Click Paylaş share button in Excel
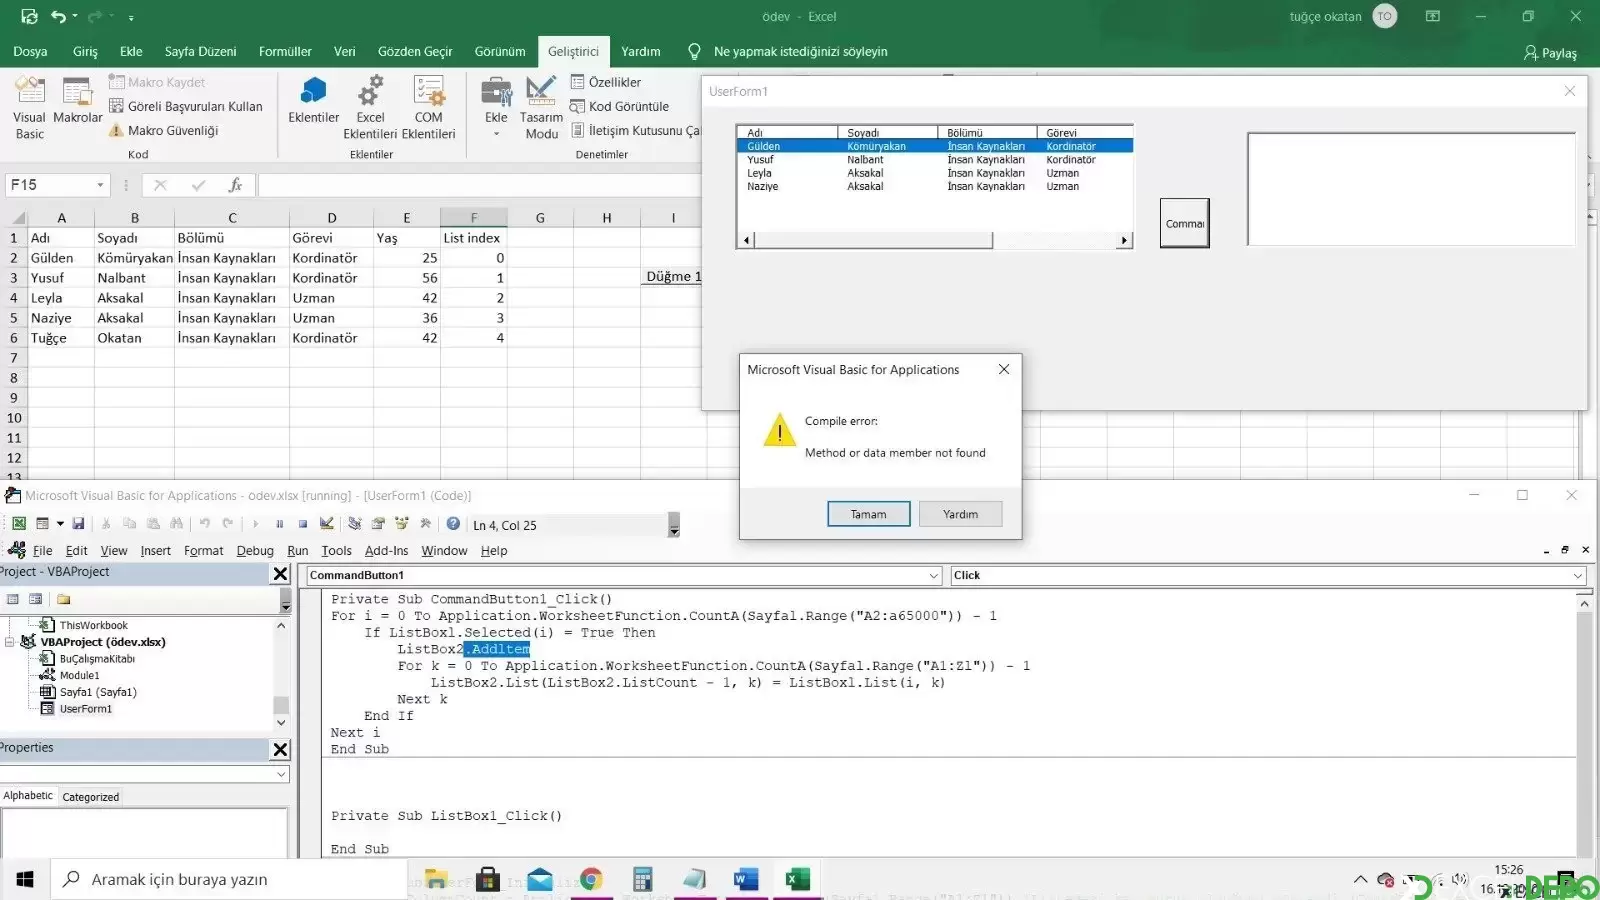Screen dimensions: 1600x900 pyautogui.click(x=1550, y=53)
